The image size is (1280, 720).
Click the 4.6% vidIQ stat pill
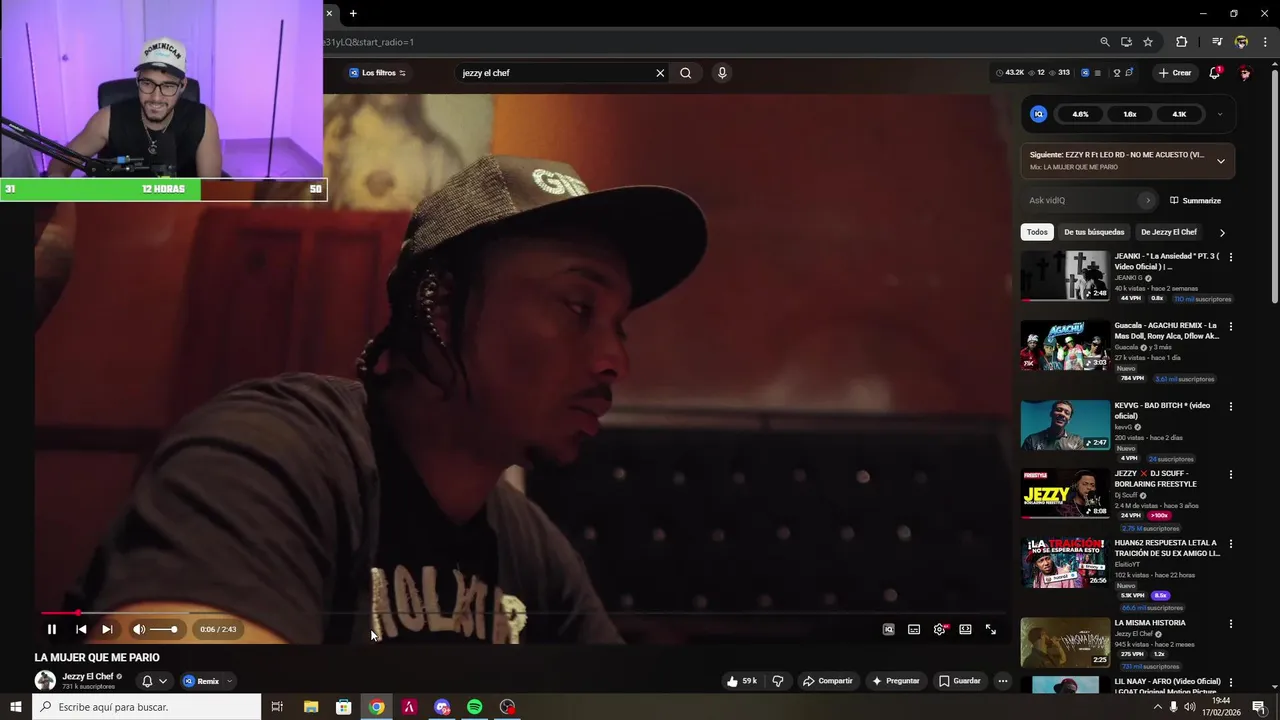tap(1081, 114)
